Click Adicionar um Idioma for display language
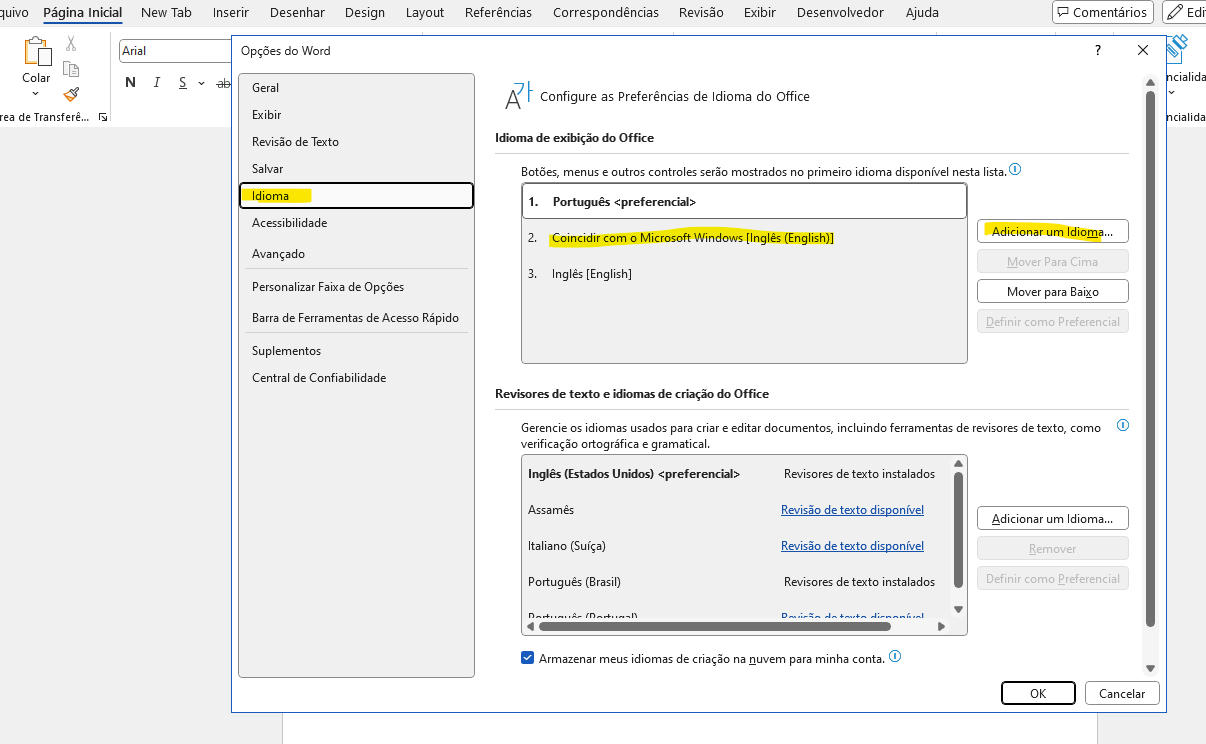Image resolution: width=1206 pixels, height=744 pixels. click(1052, 231)
